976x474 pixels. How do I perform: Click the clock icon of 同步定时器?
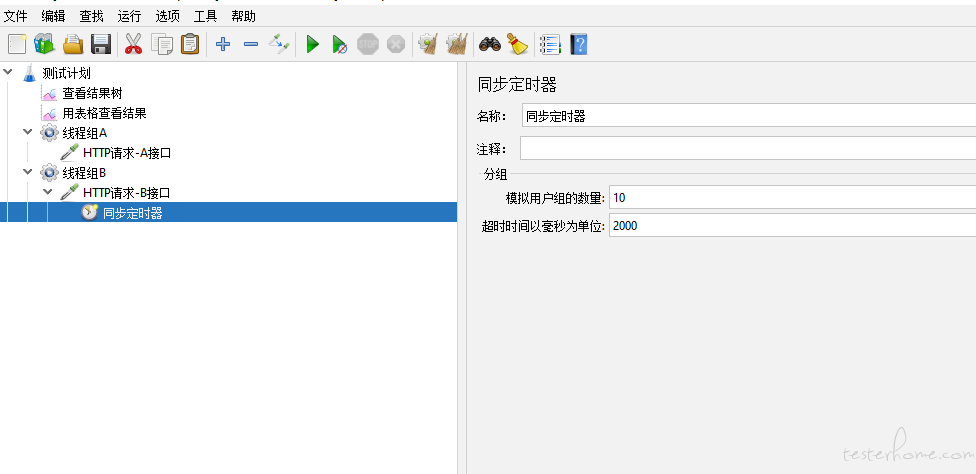(90, 212)
